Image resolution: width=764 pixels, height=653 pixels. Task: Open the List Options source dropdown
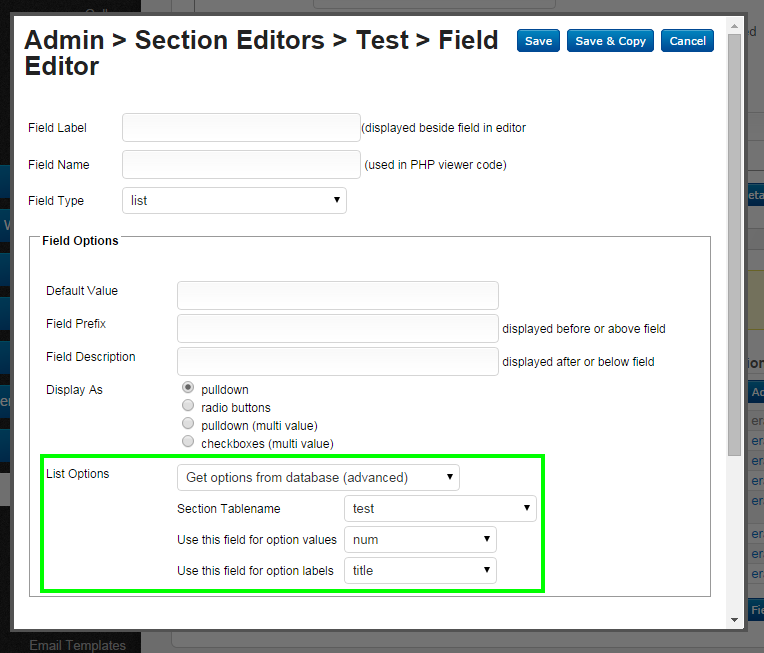click(x=318, y=477)
